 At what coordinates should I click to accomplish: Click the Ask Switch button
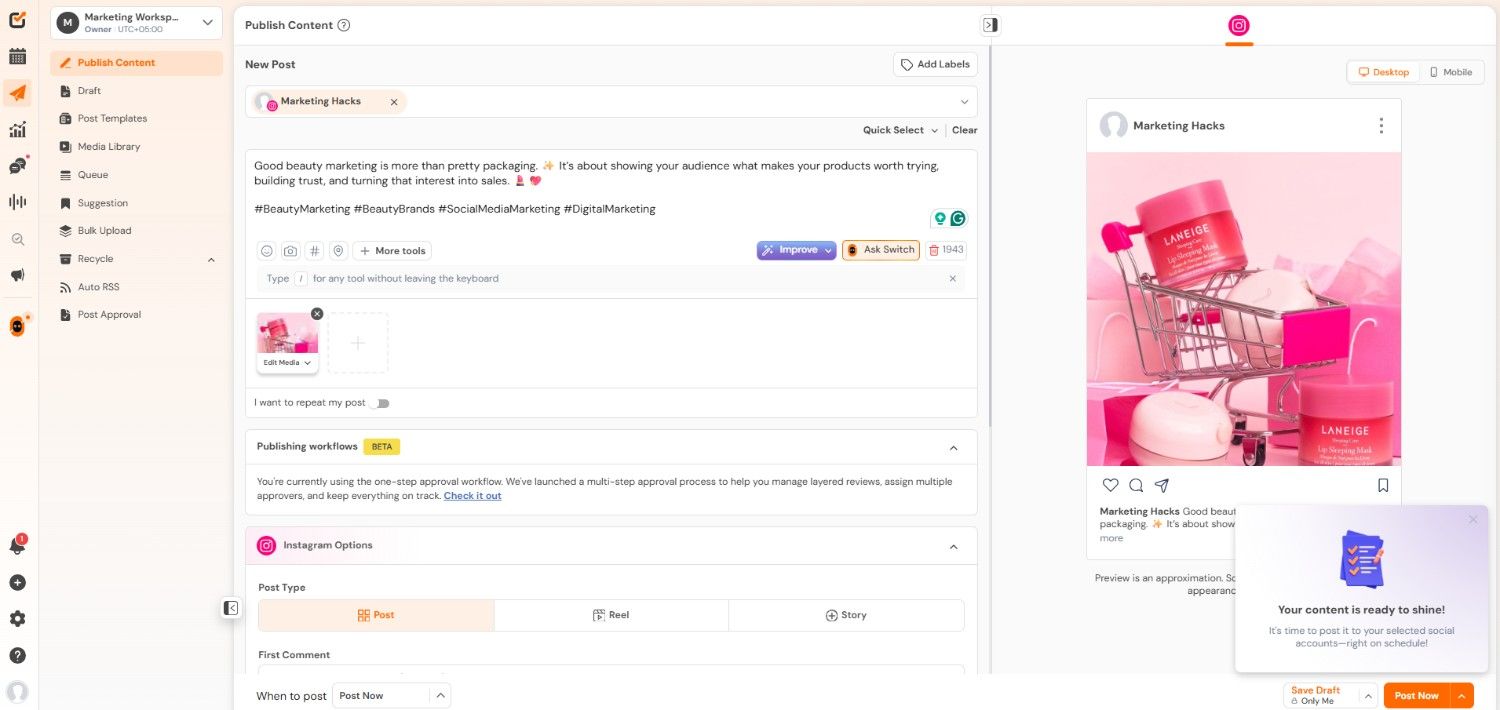pyautogui.click(x=881, y=250)
